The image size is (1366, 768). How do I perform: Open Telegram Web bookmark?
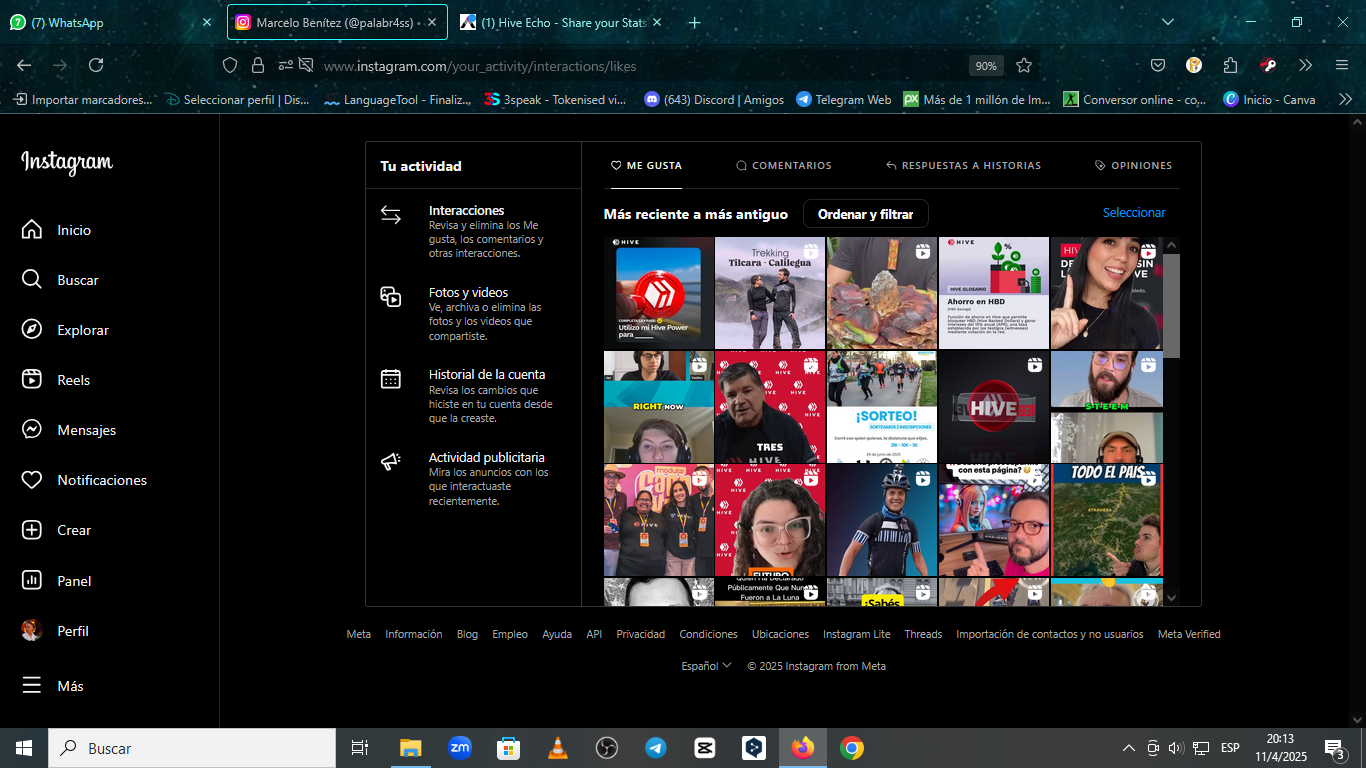pyautogui.click(x=843, y=99)
